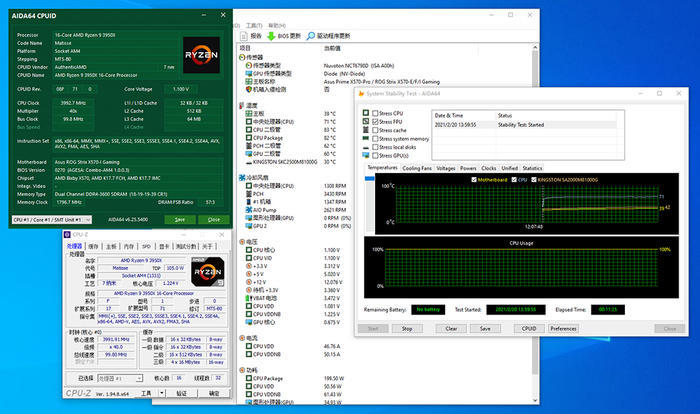Click the Preferences button
The image size is (700, 414).
(x=563, y=329)
